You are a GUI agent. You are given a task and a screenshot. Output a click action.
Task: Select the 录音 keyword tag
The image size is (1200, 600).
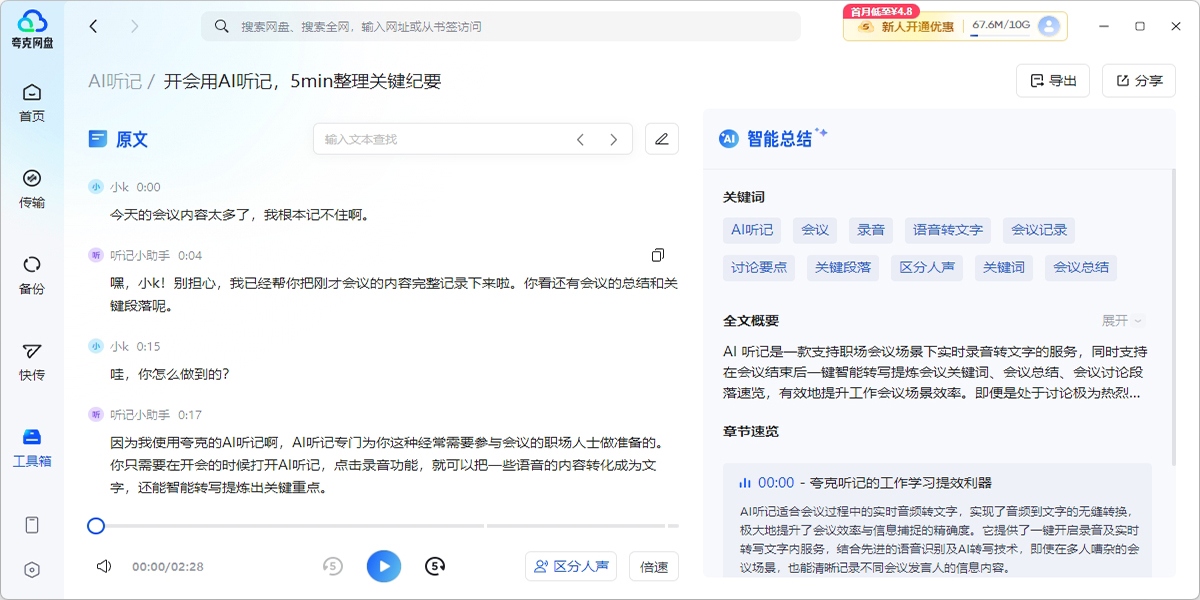click(x=871, y=230)
